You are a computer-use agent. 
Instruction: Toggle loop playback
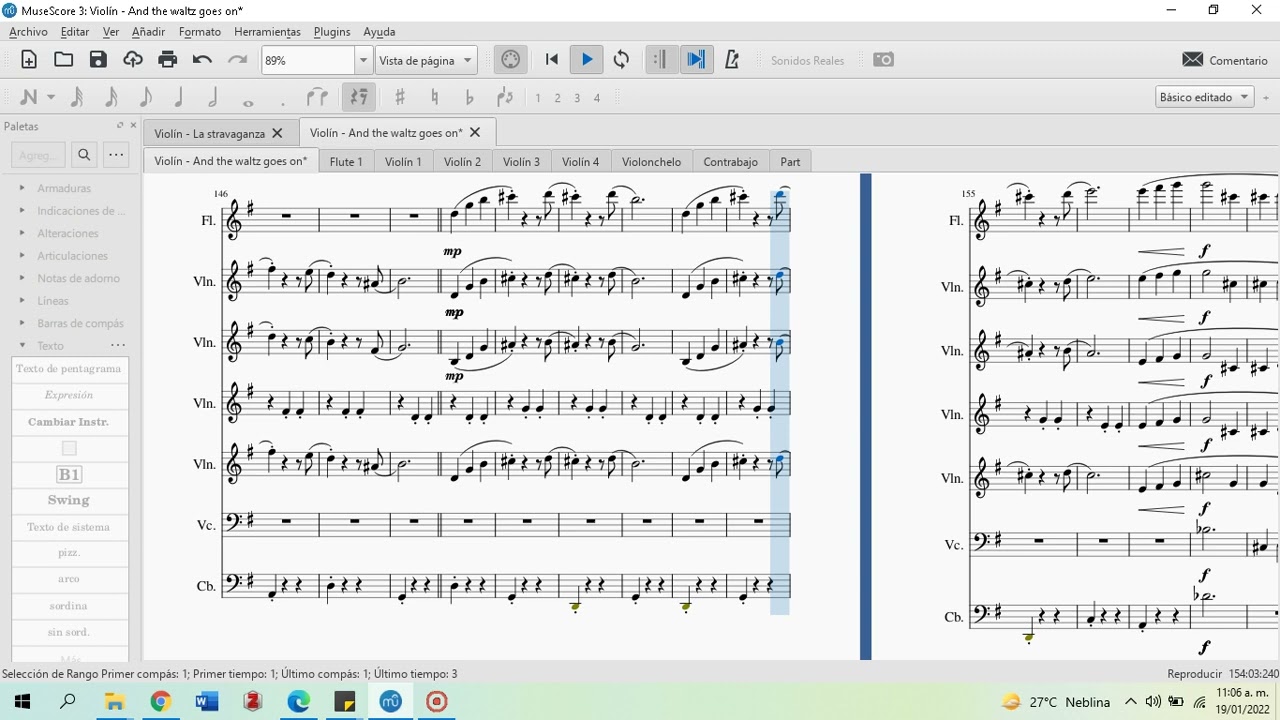pyautogui.click(x=622, y=60)
